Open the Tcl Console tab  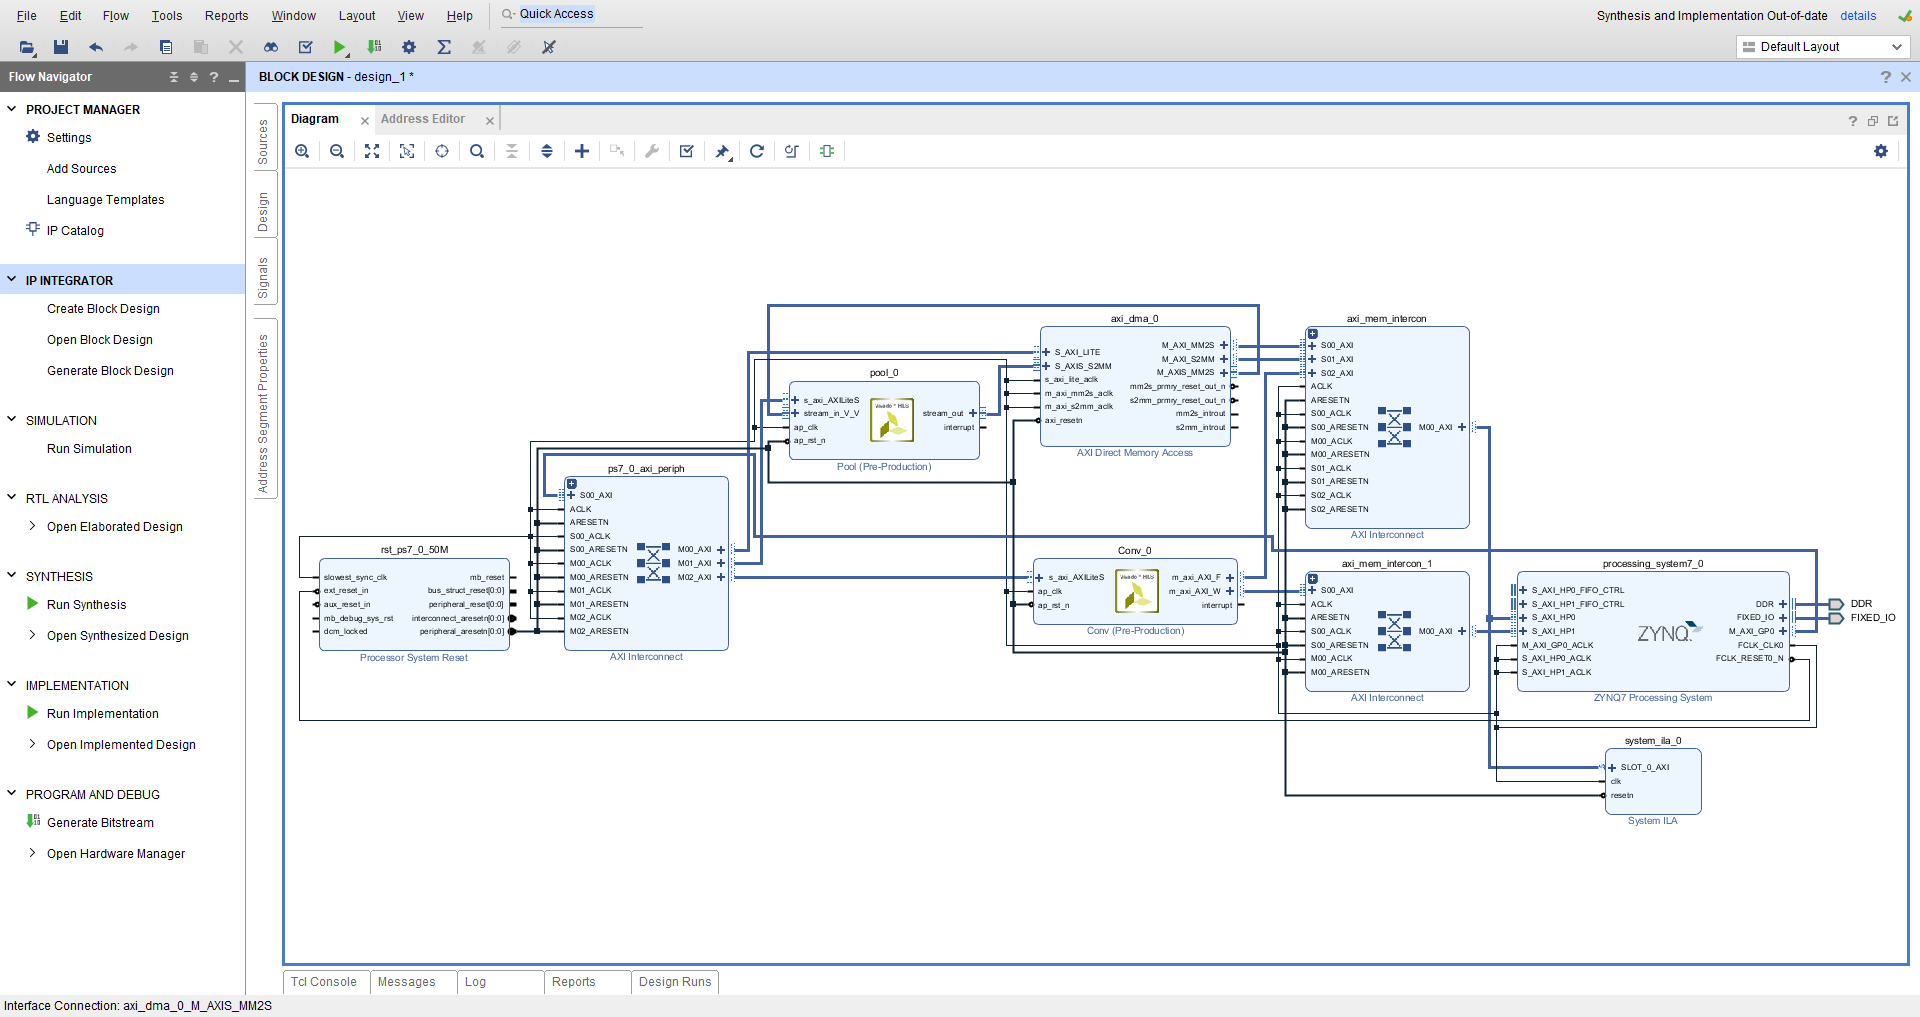324,982
